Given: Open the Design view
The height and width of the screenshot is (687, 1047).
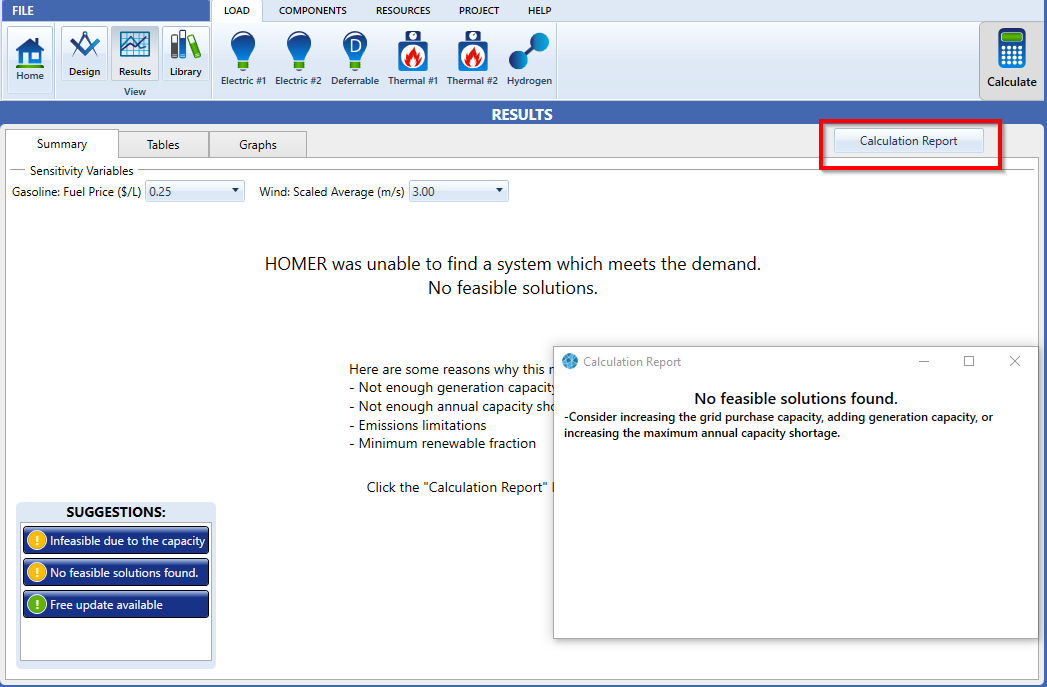Looking at the screenshot, I should coord(84,54).
